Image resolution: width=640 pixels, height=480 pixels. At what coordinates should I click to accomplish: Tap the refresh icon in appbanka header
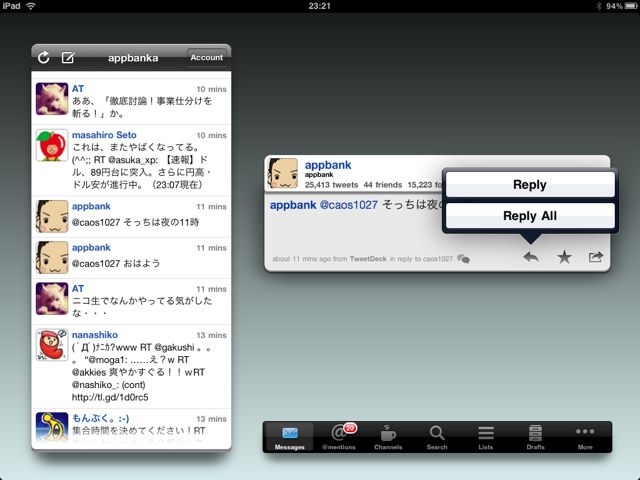tap(44, 58)
